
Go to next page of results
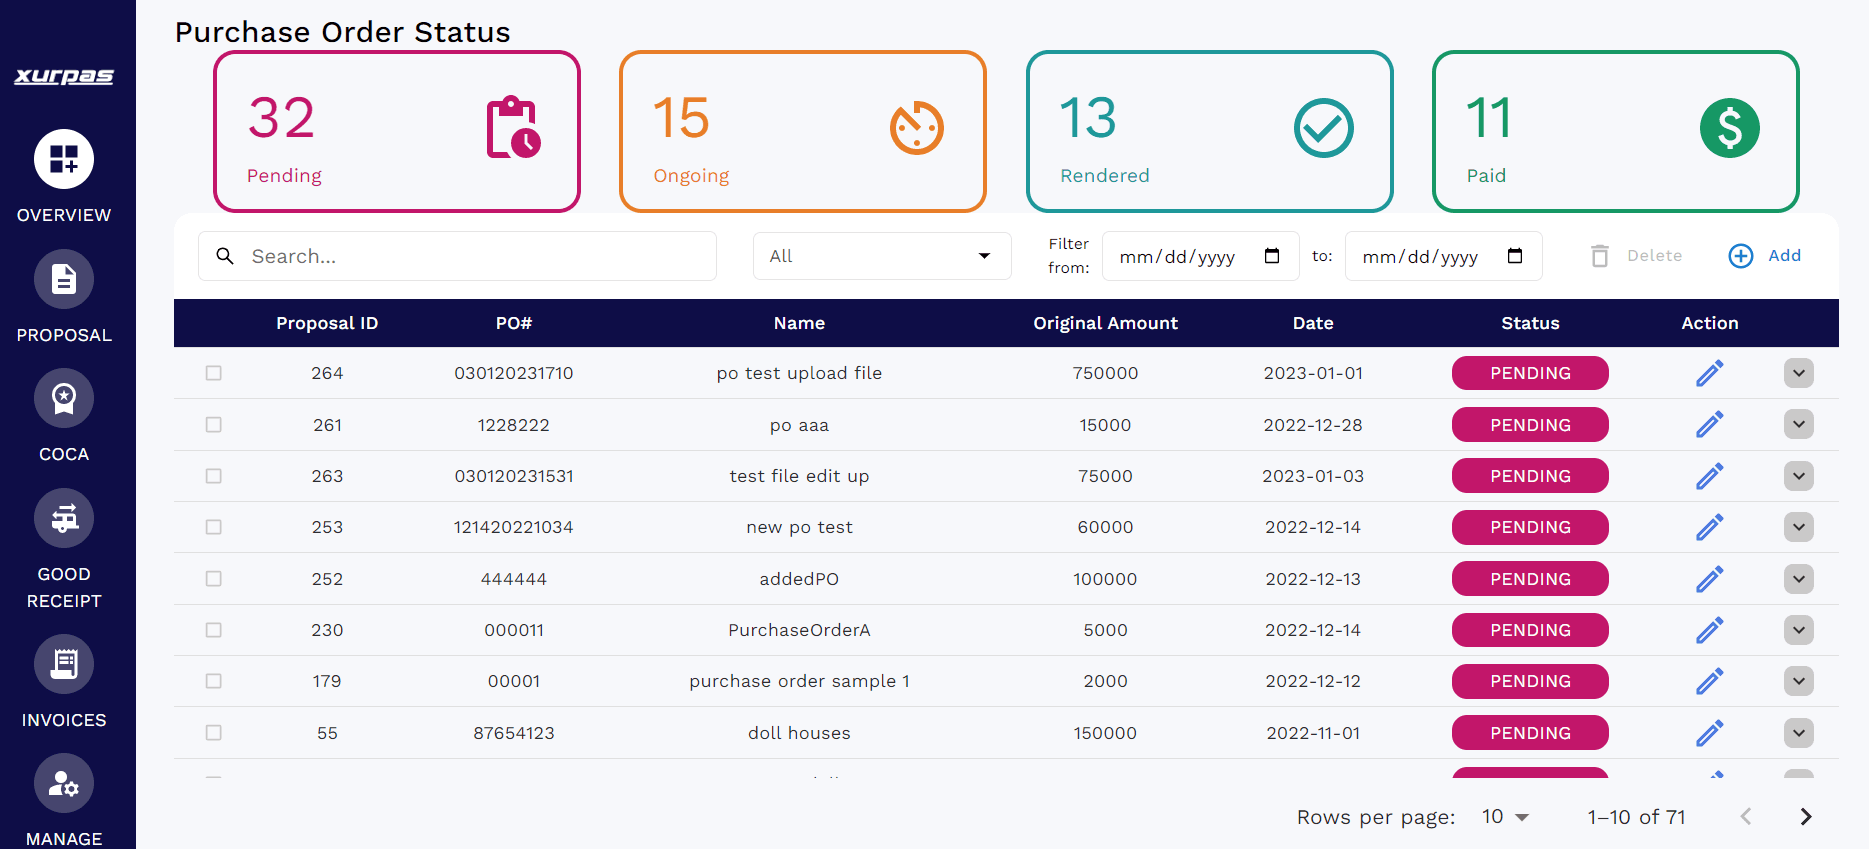(x=1806, y=817)
